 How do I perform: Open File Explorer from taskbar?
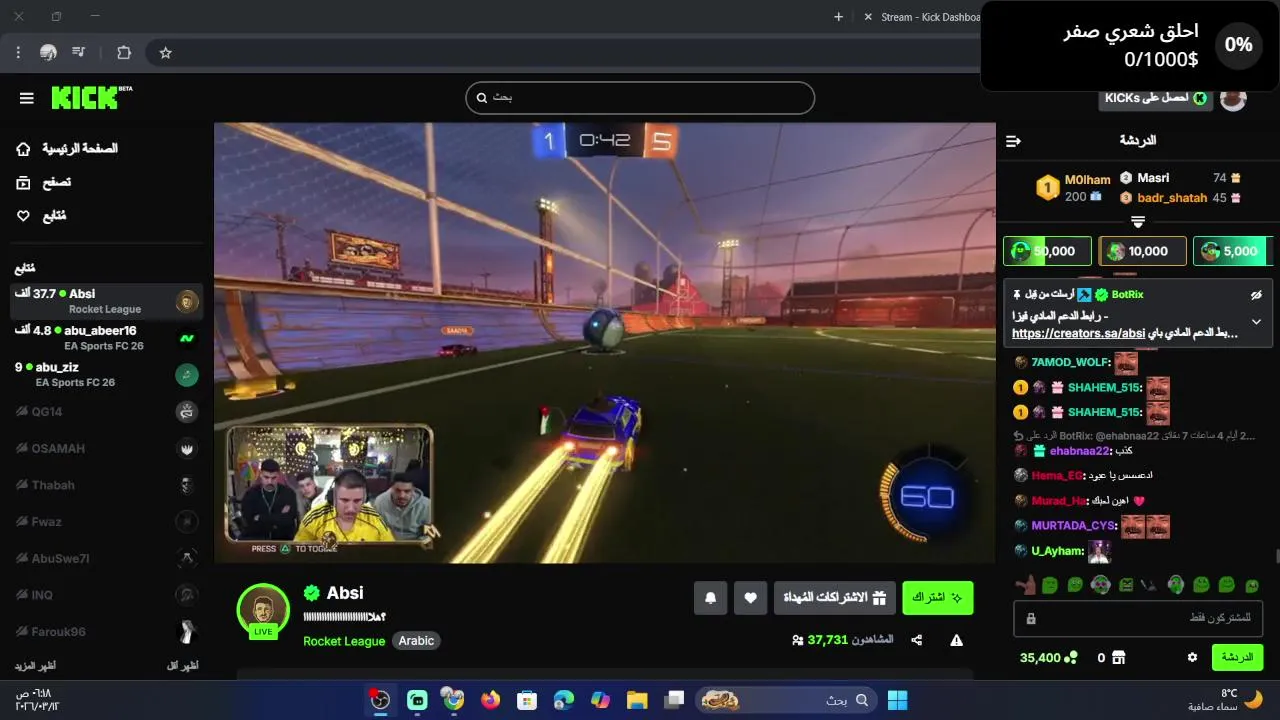637,700
